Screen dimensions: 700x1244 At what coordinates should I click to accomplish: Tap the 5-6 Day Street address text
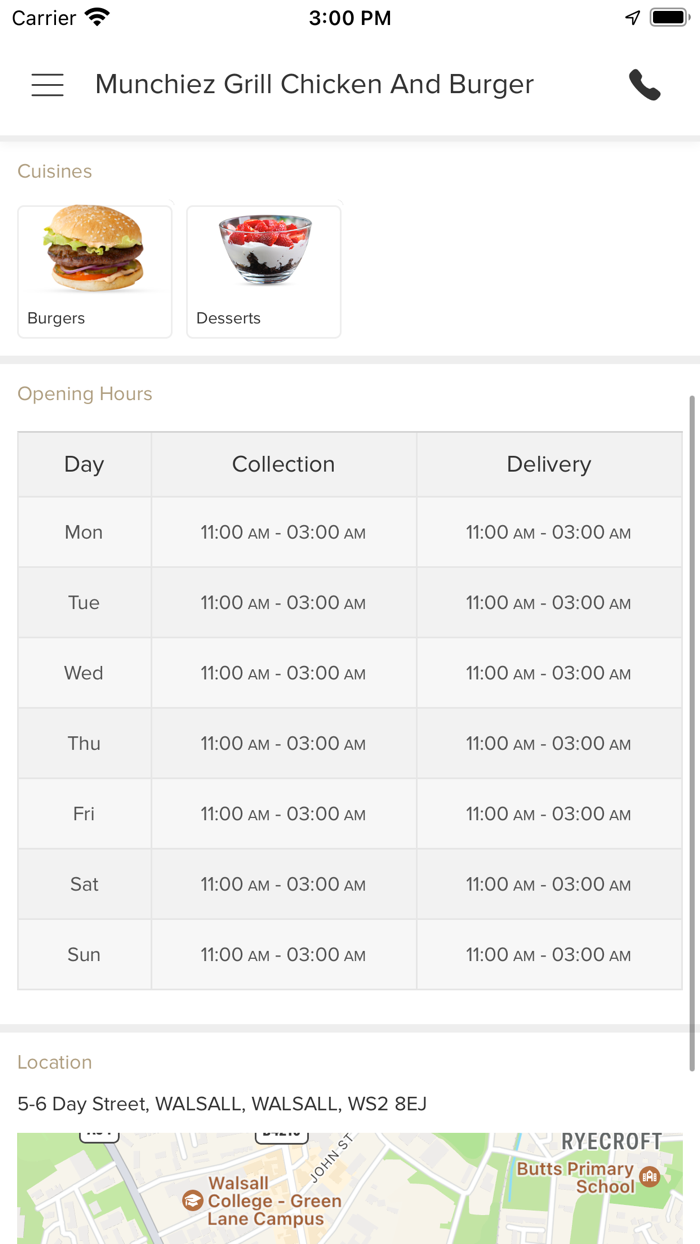(x=222, y=1104)
